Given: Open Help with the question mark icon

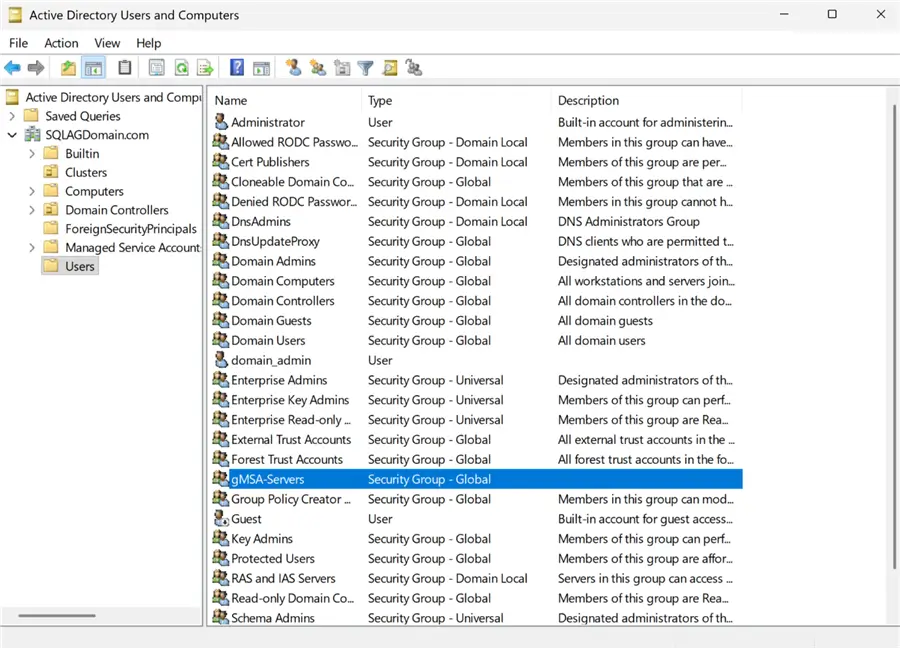Looking at the screenshot, I should [x=236, y=68].
